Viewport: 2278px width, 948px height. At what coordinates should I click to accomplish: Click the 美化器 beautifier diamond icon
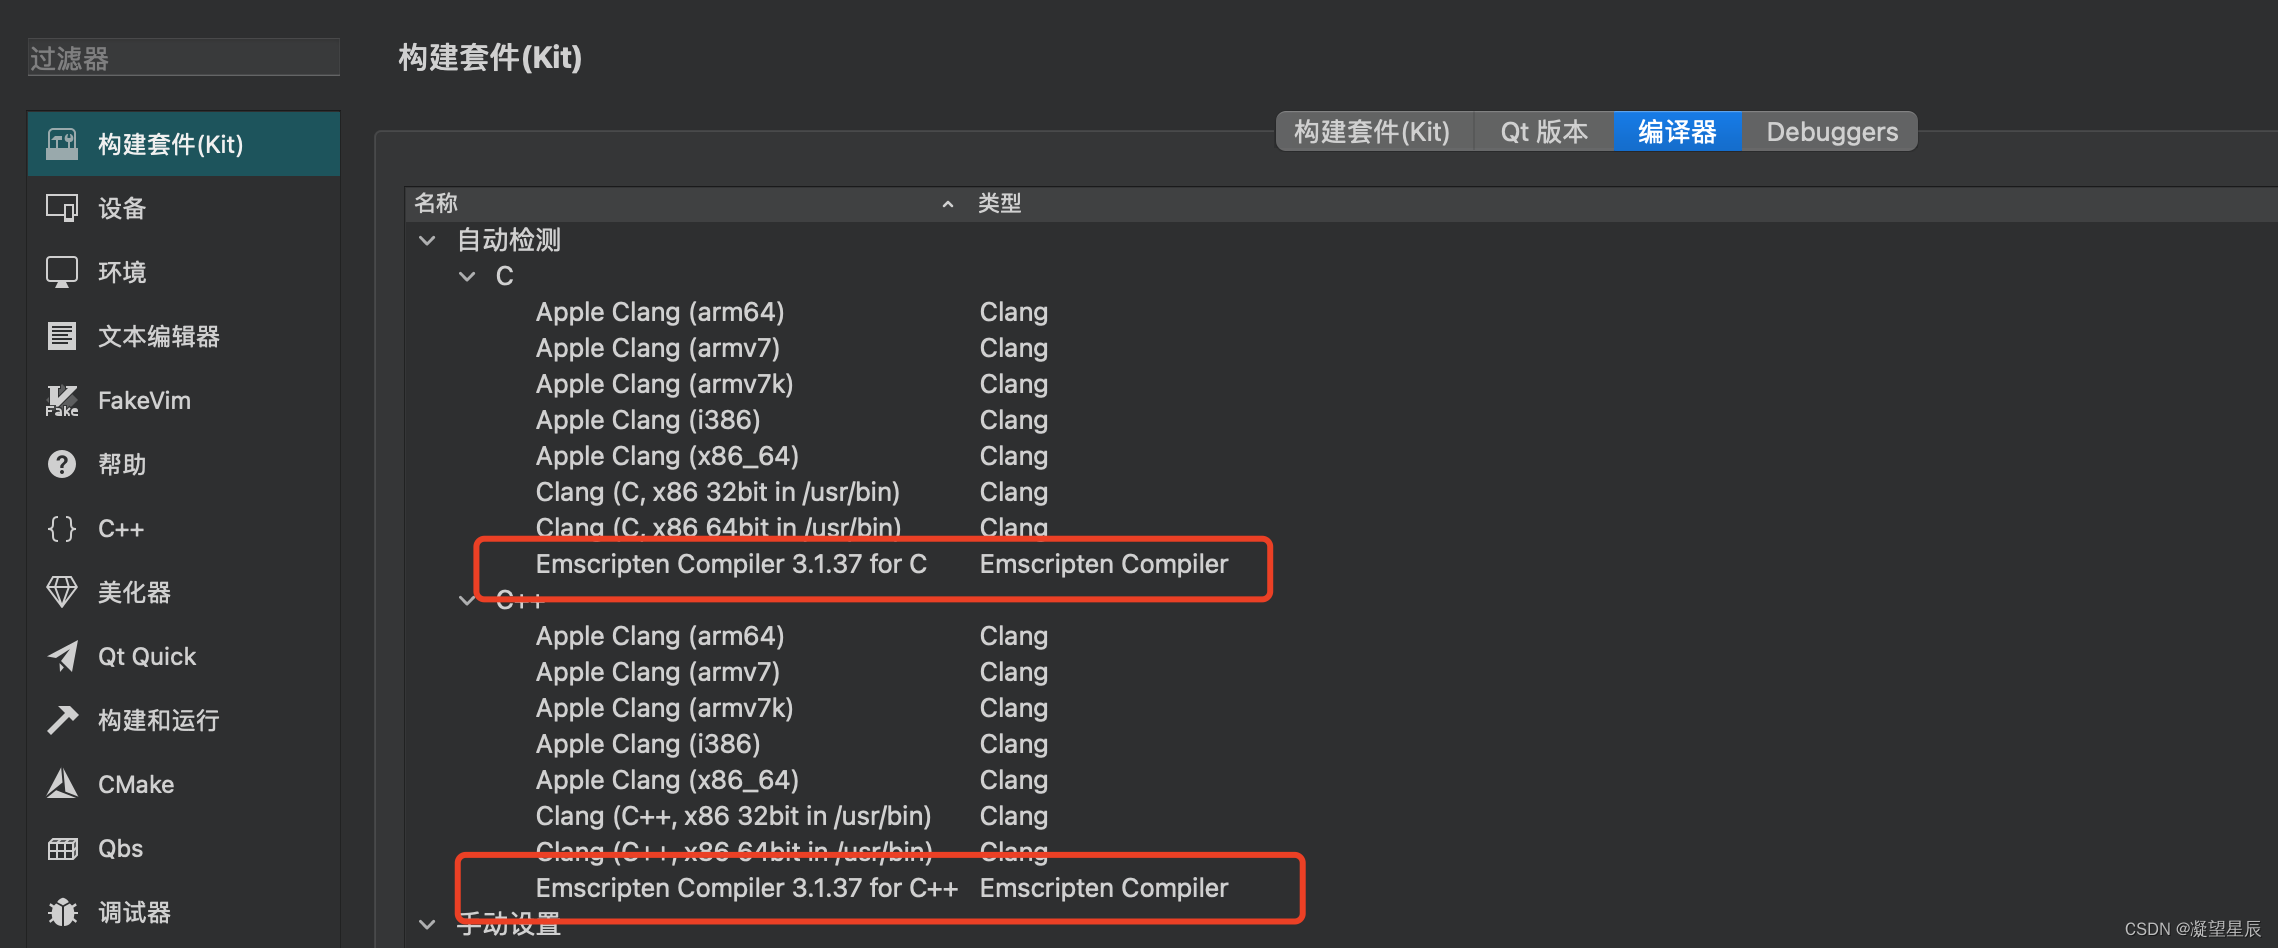[x=62, y=592]
